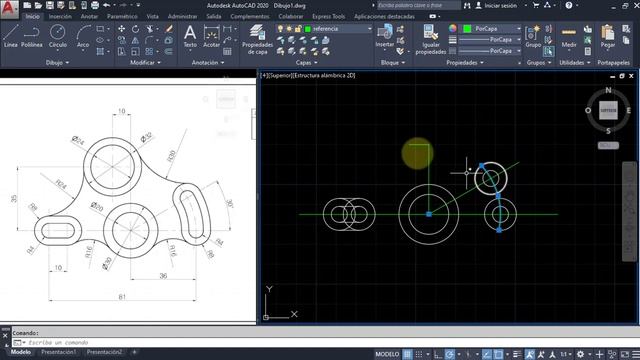640x360 pixels.
Task: Click the Estructura alámbrica 2D visual style label
Action: (x=324, y=76)
